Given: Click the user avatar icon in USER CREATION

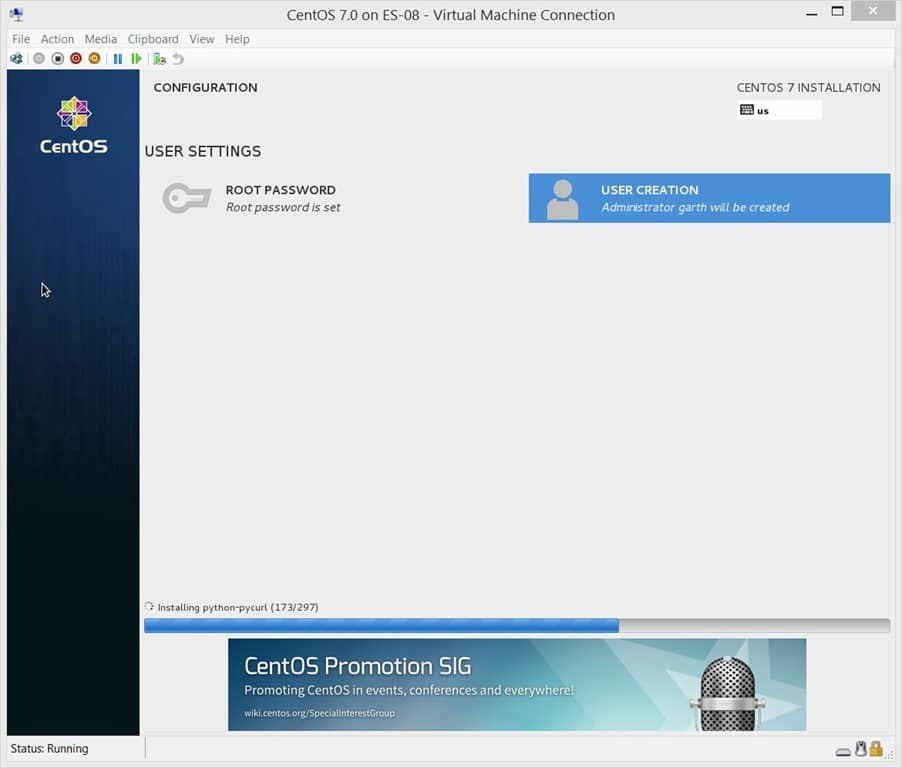Looking at the screenshot, I should coord(561,198).
